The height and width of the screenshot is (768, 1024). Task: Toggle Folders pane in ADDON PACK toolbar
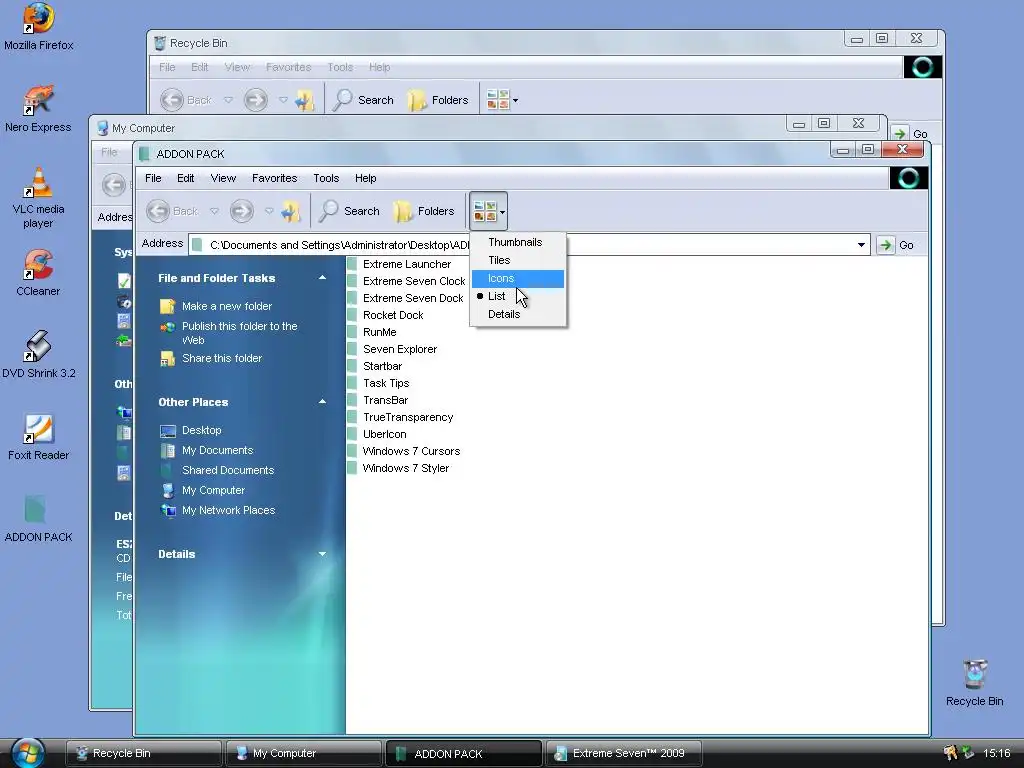click(x=424, y=211)
